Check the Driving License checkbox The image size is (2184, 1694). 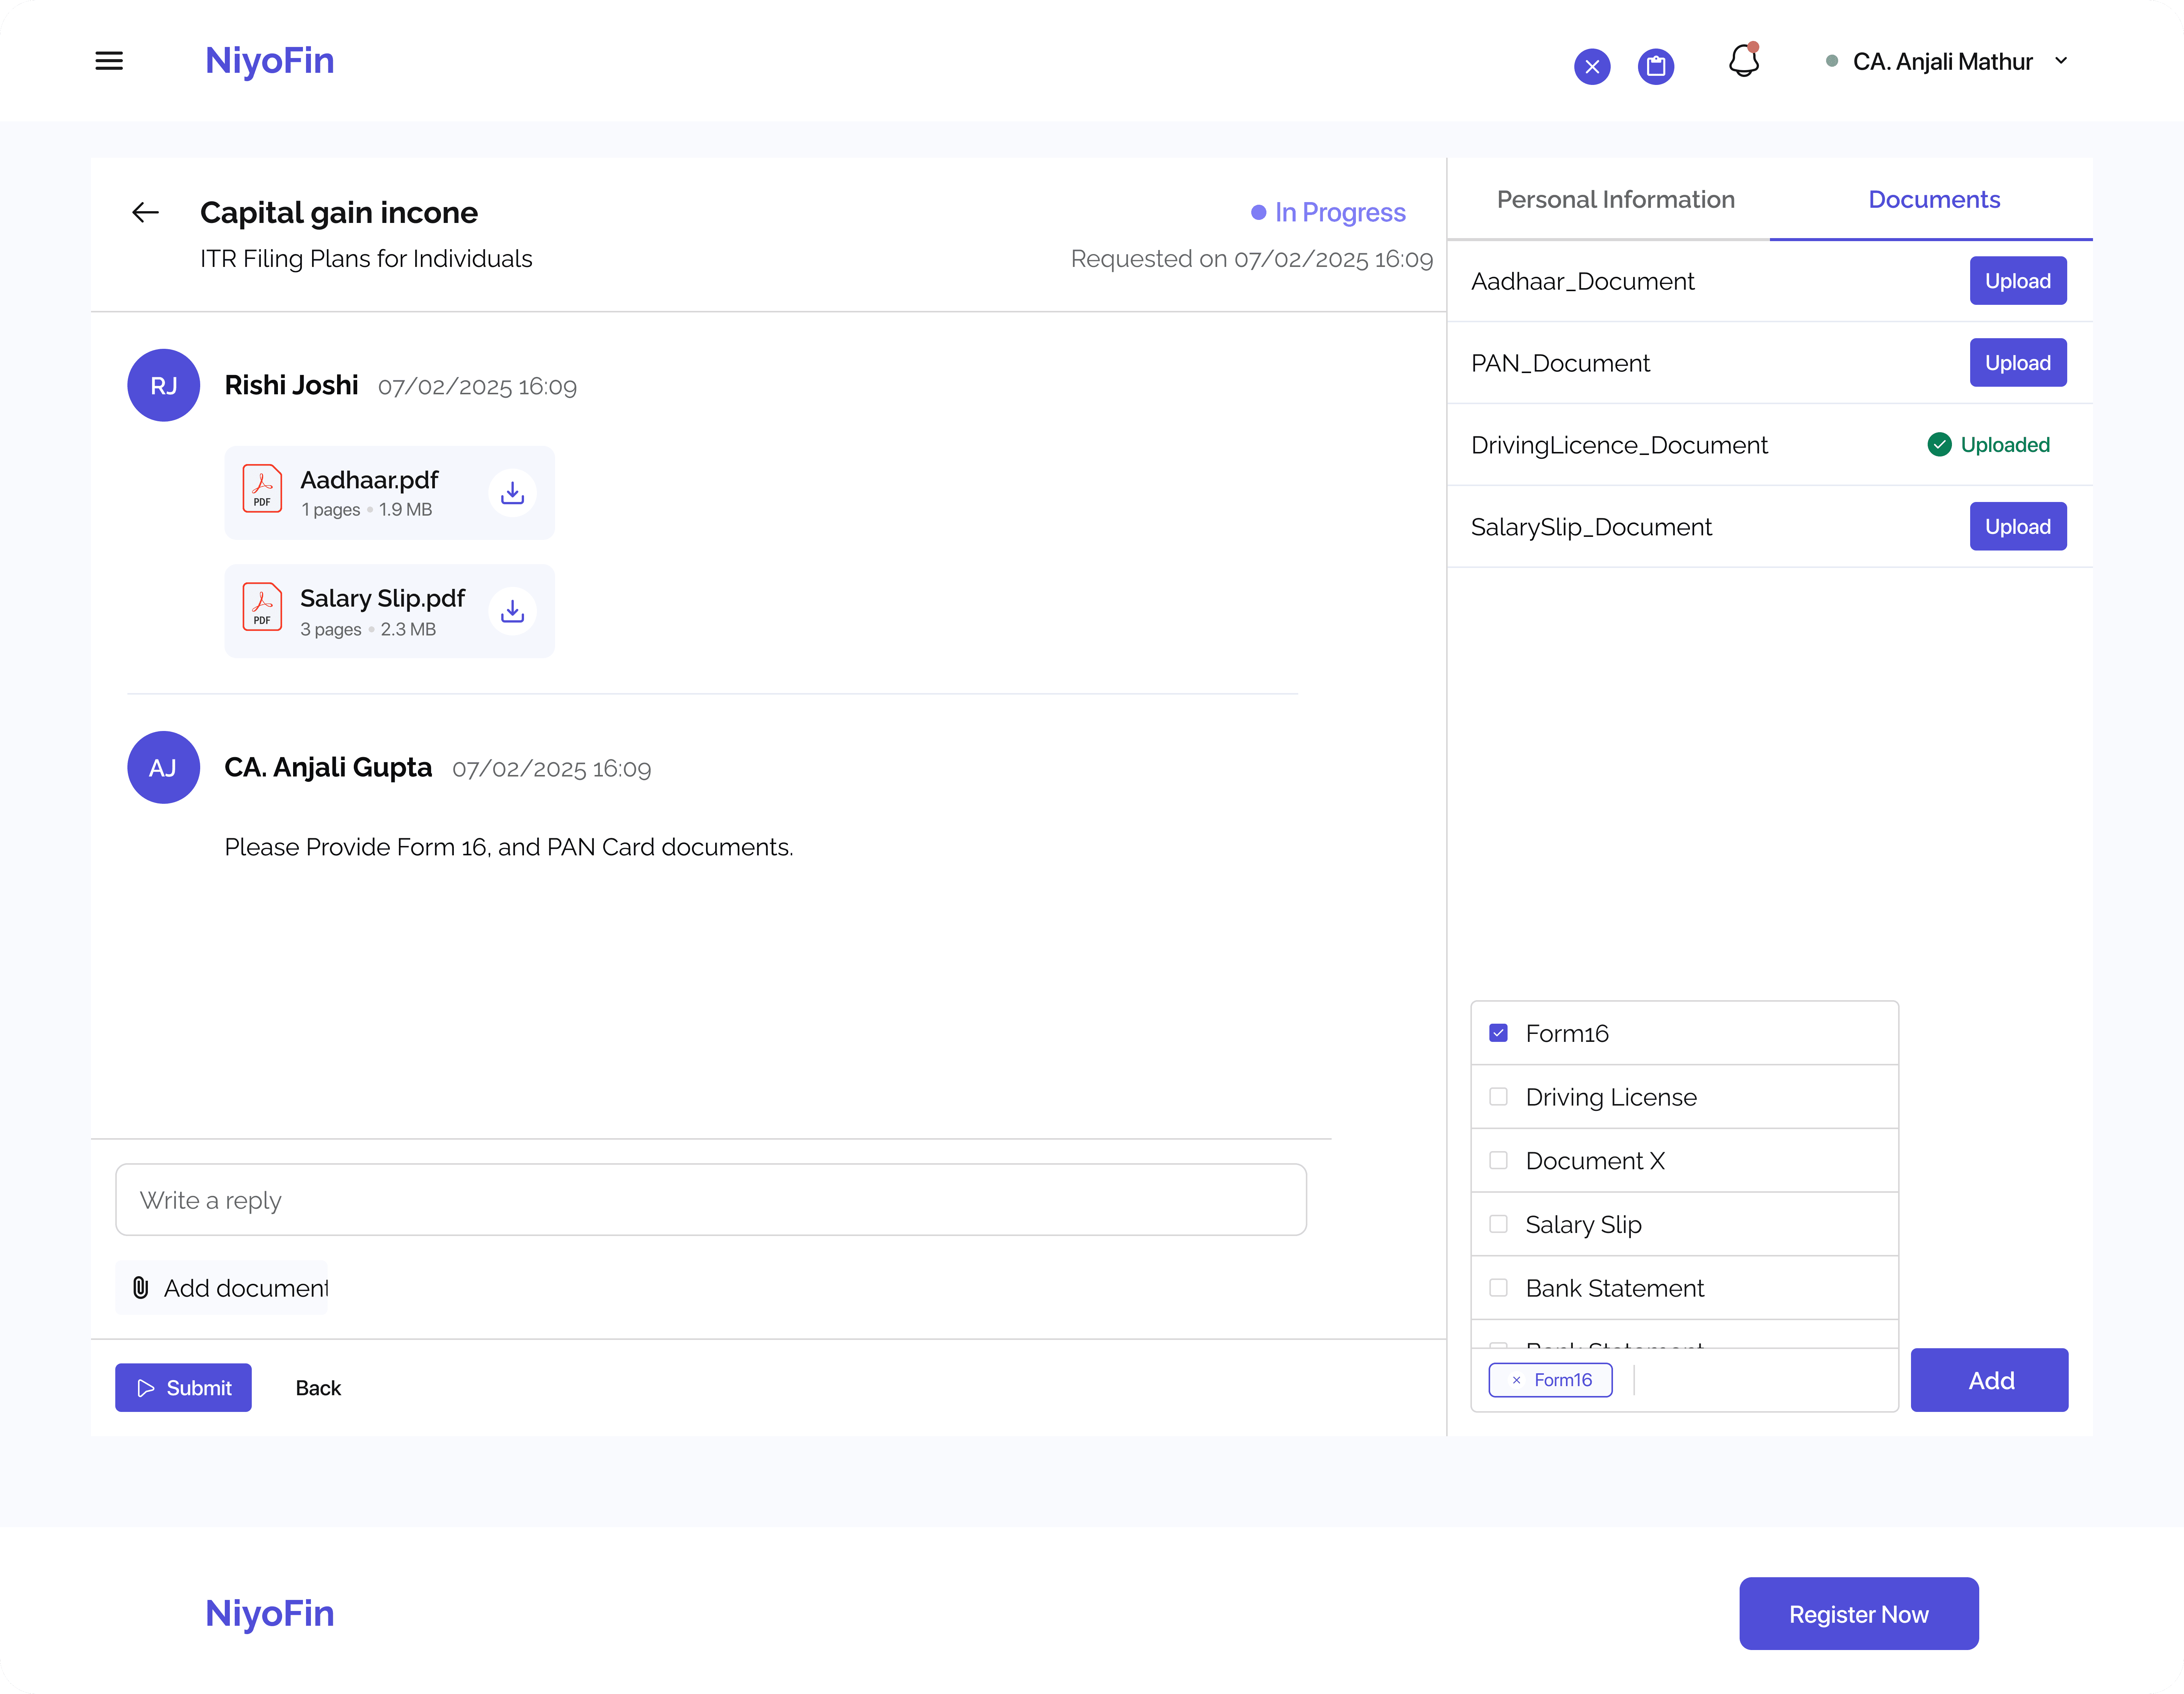tap(1498, 1097)
